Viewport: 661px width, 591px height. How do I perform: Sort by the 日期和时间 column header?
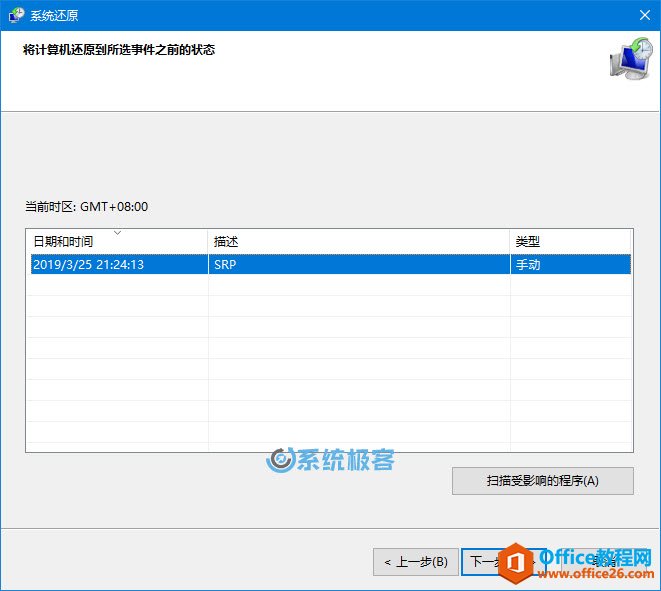click(x=117, y=242)
